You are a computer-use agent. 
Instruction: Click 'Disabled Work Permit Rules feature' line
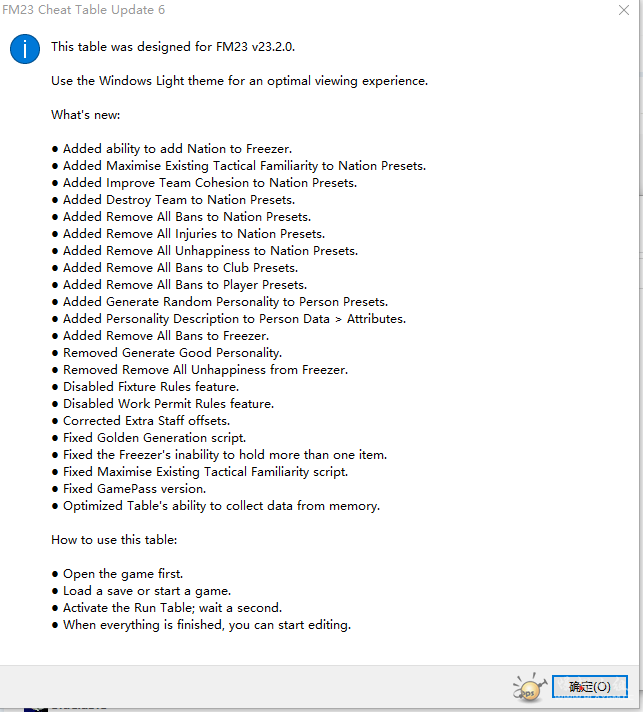pos(168,404)
